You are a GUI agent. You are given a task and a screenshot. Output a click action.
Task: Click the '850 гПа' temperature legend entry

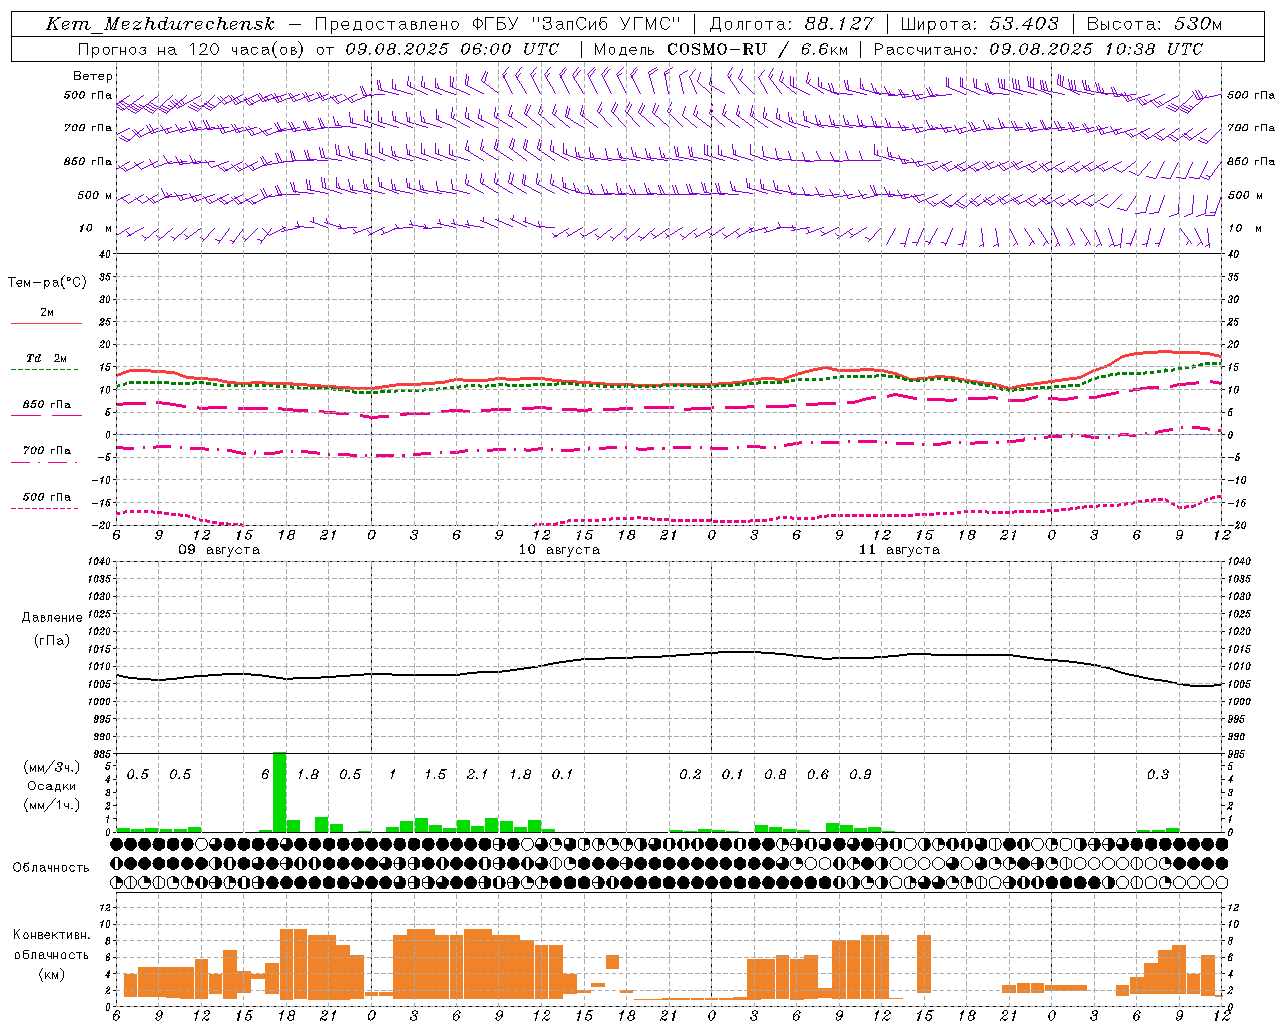[46, 405]
